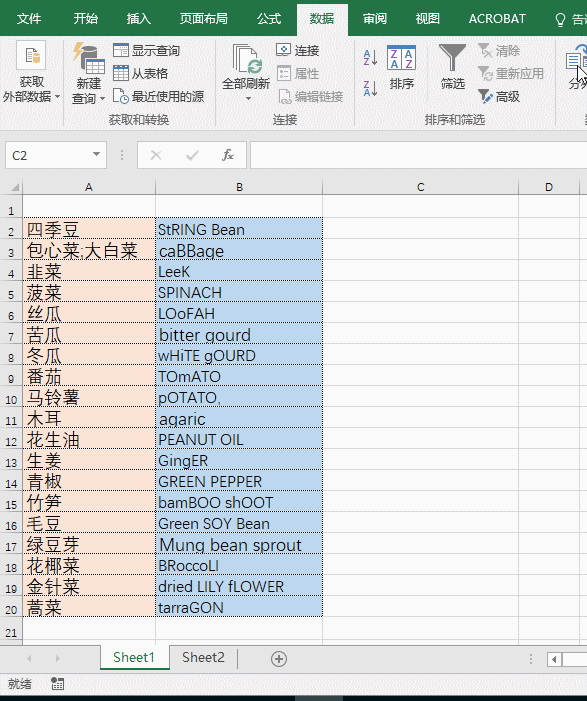The height and width of the screenshot is (701, 587).
Task: Confirm formula entry checkmark icon
Action: pyautogui.click(x=192, y=155)
